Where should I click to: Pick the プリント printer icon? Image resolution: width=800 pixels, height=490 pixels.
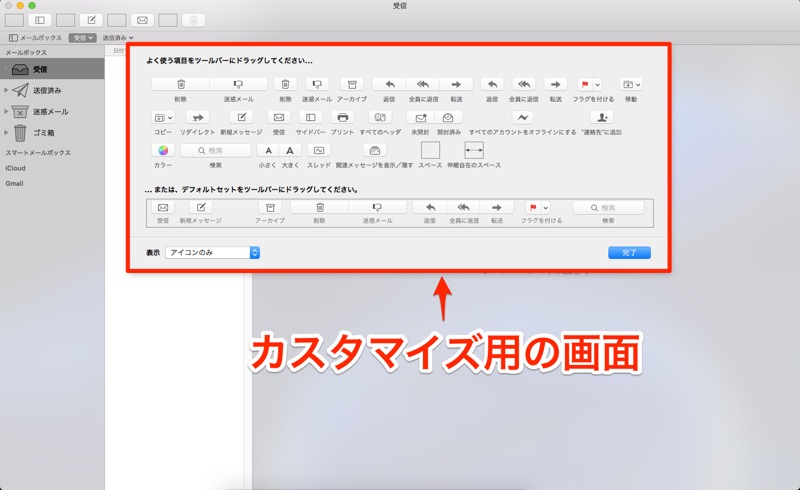tap(342, 117)
